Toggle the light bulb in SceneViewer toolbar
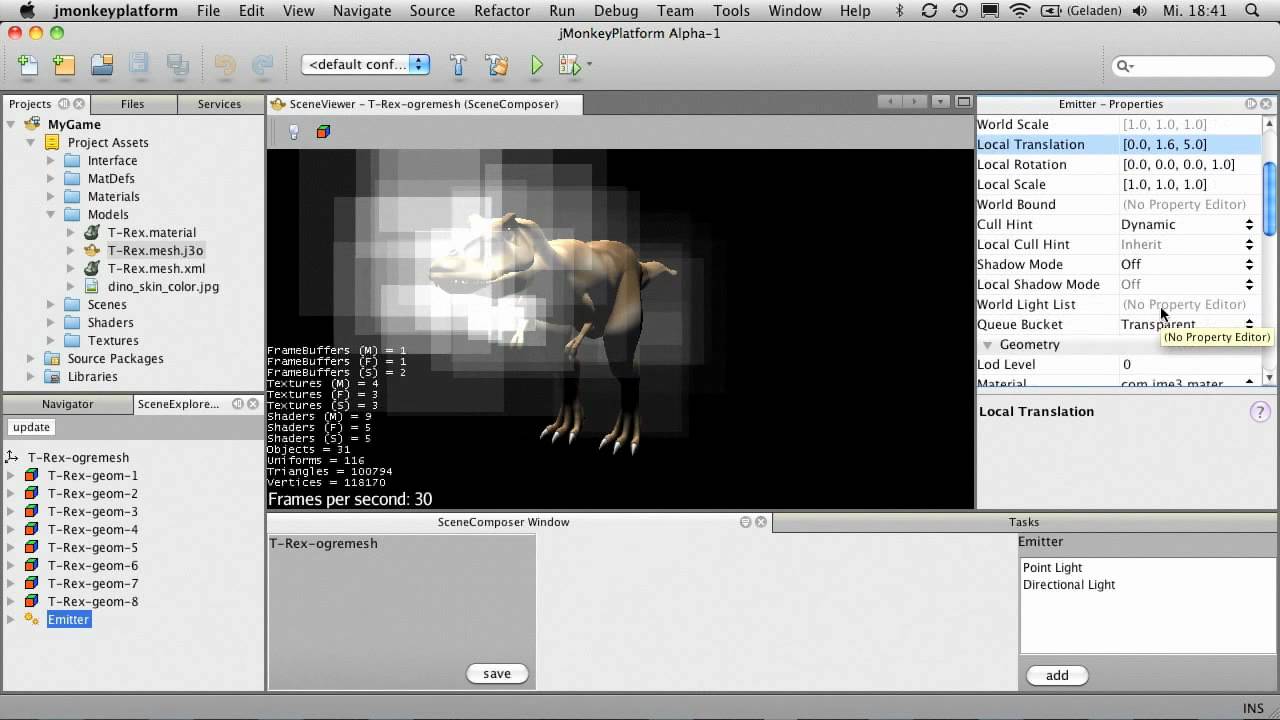Viewport: 1280px width, 720px height. pyautogui.click(x=293, y=131)
